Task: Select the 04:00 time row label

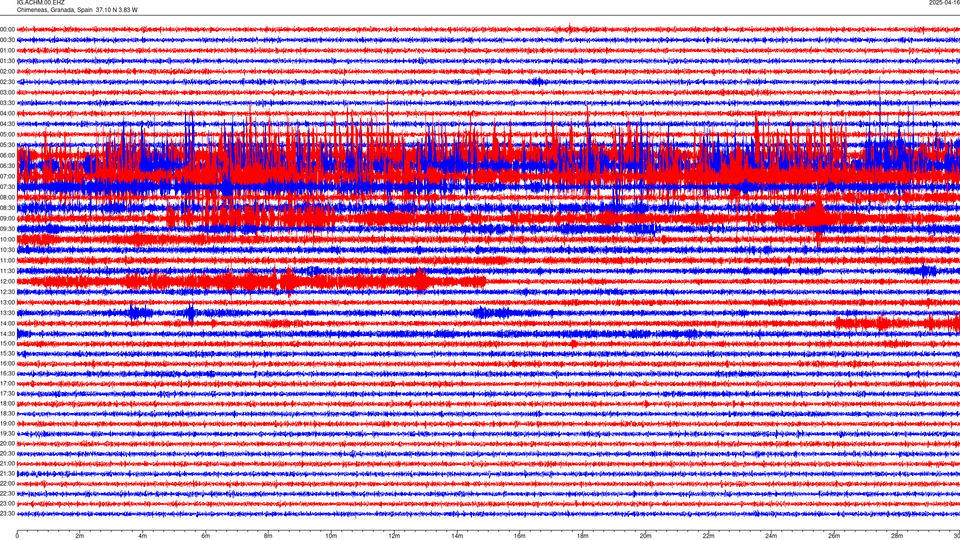Action: 7,114
